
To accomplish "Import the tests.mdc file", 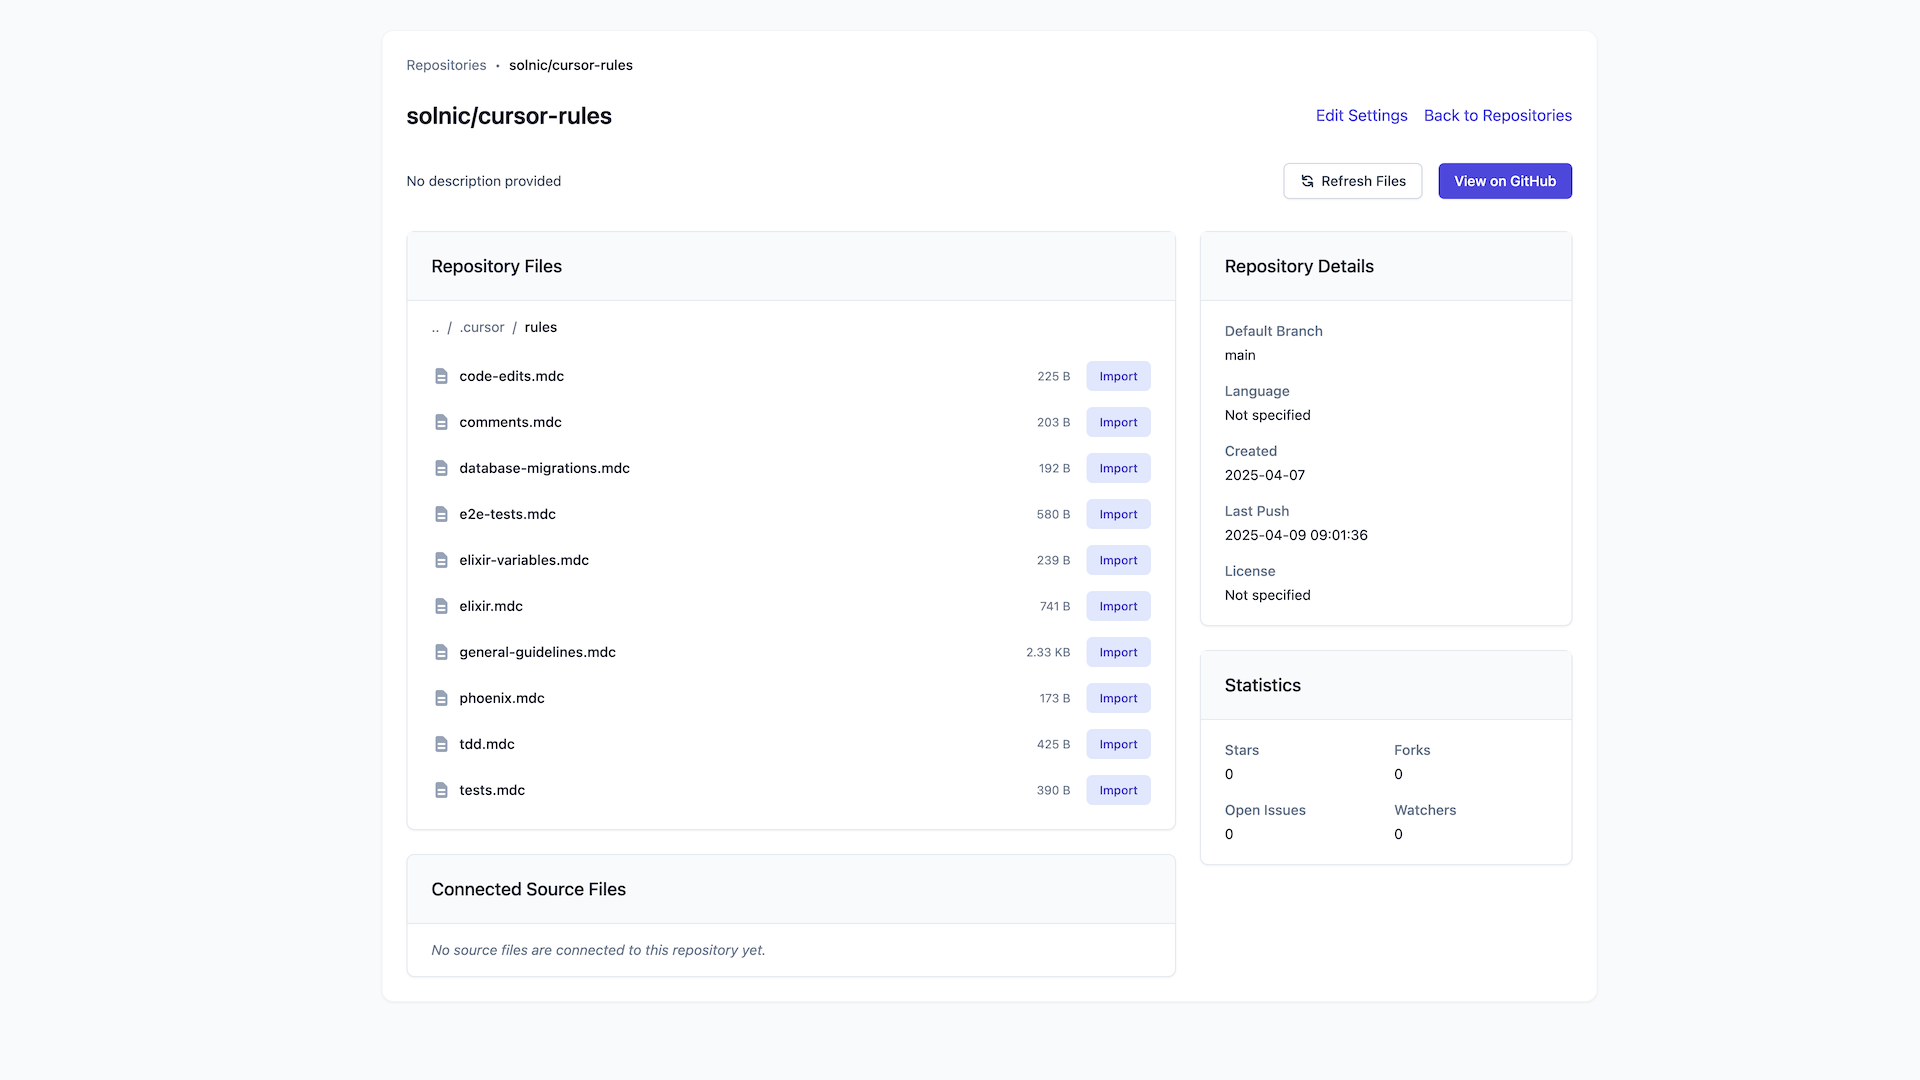I will [1117, 790].
